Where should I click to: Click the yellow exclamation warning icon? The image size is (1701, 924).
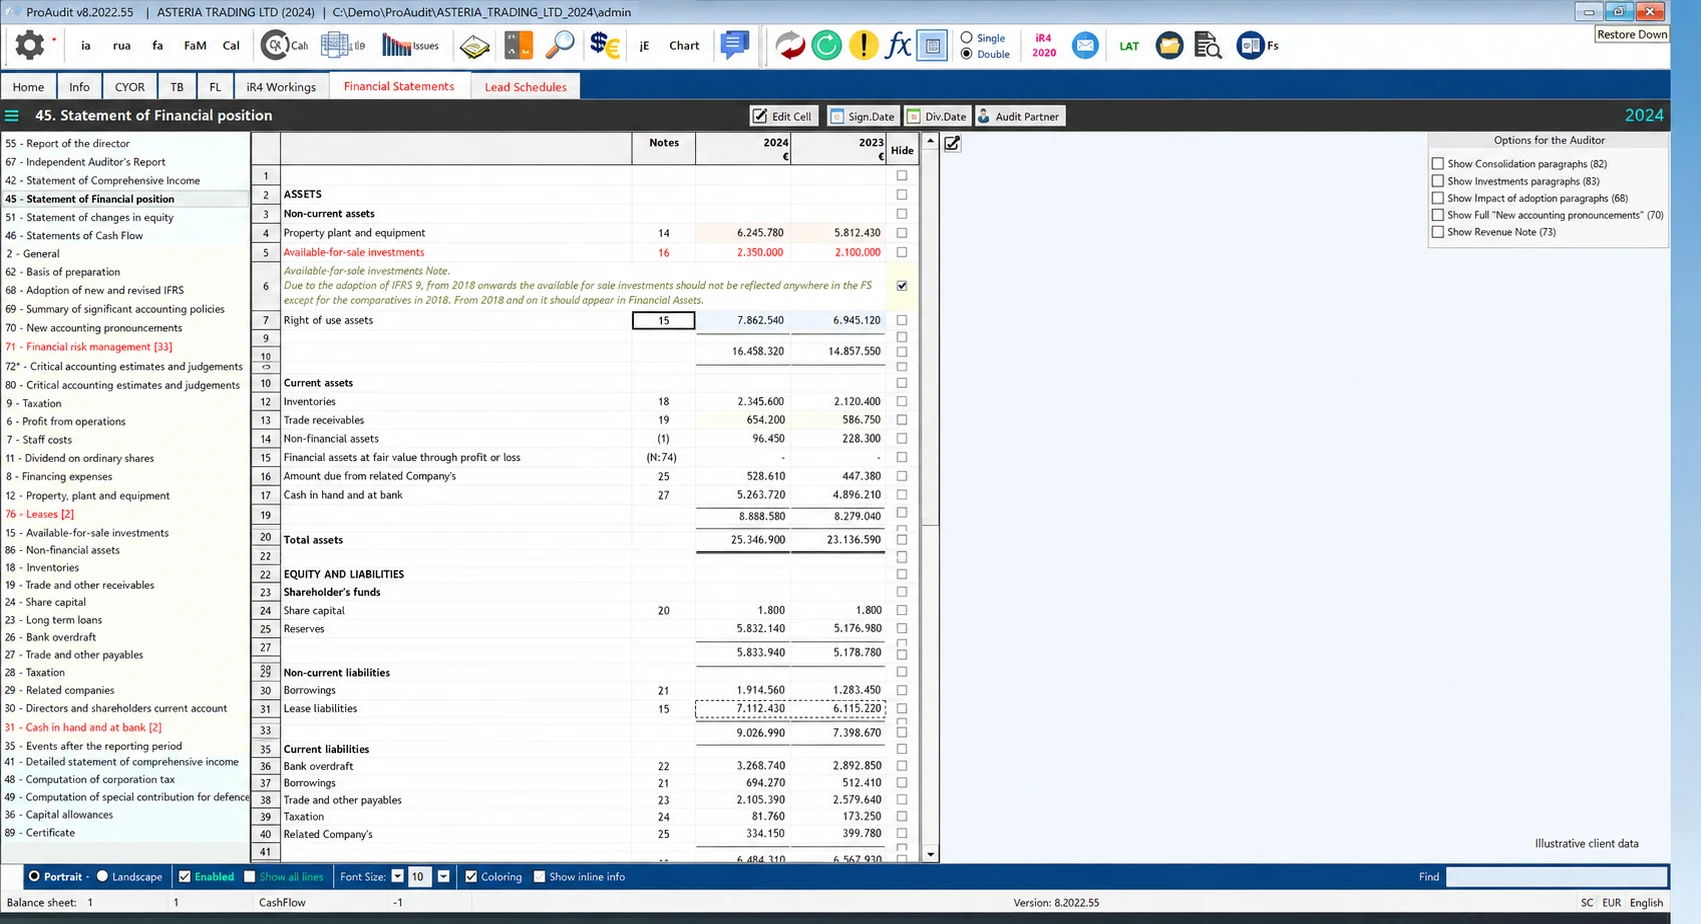coord(863,45)
